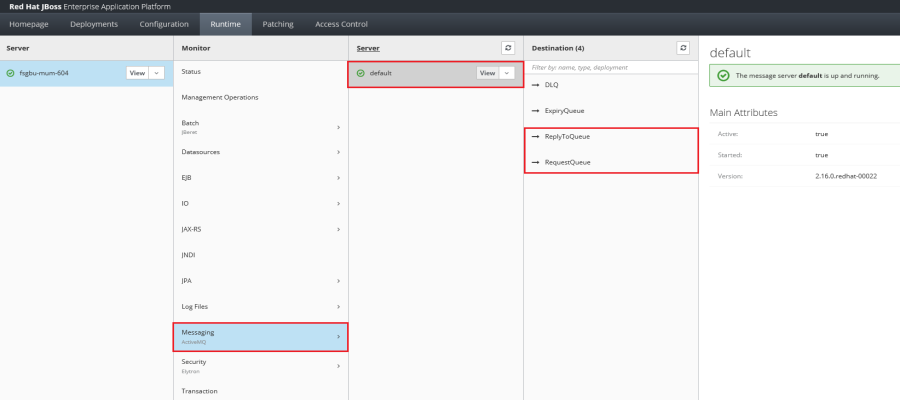Expand the Datasources chevron

tap(339, 152)
